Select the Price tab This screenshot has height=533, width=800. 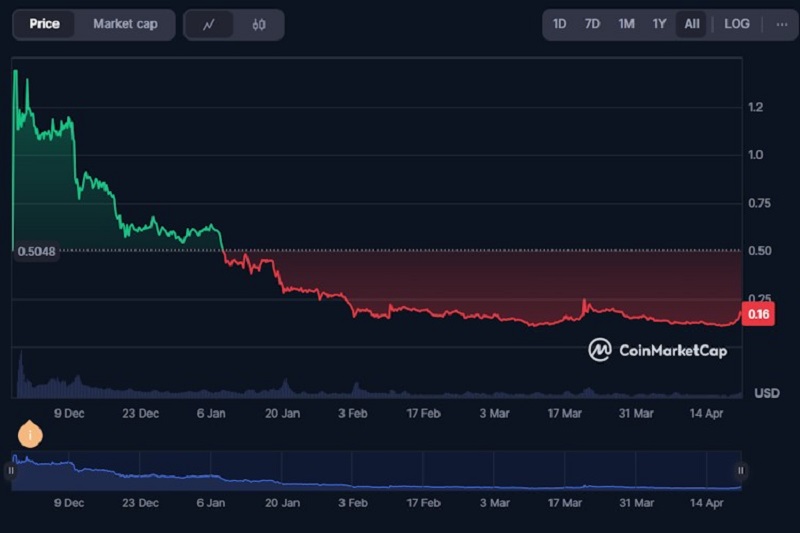[44, 24]
